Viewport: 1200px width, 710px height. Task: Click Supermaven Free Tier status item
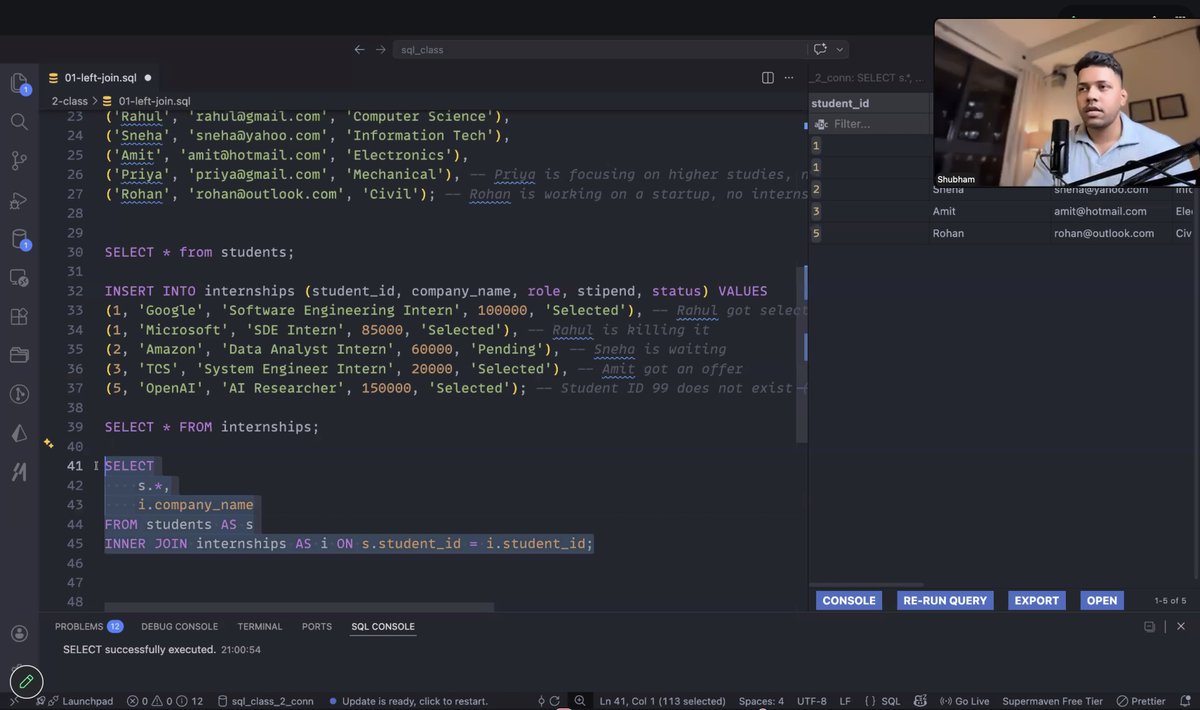click(x=1053, y=701)
